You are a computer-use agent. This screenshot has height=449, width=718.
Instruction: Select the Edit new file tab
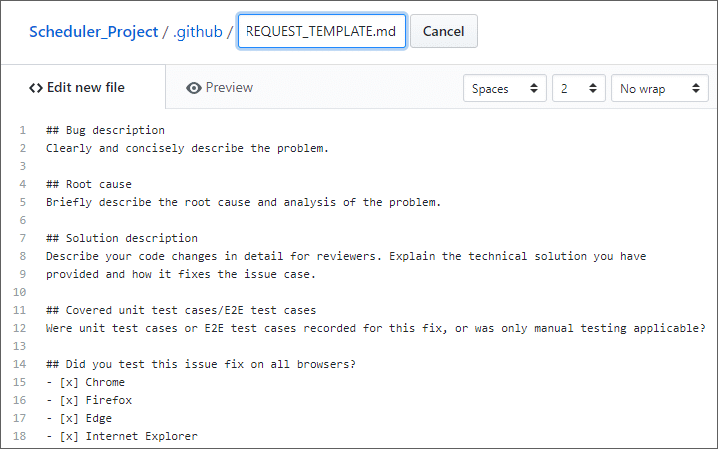[x=77, y=87]
